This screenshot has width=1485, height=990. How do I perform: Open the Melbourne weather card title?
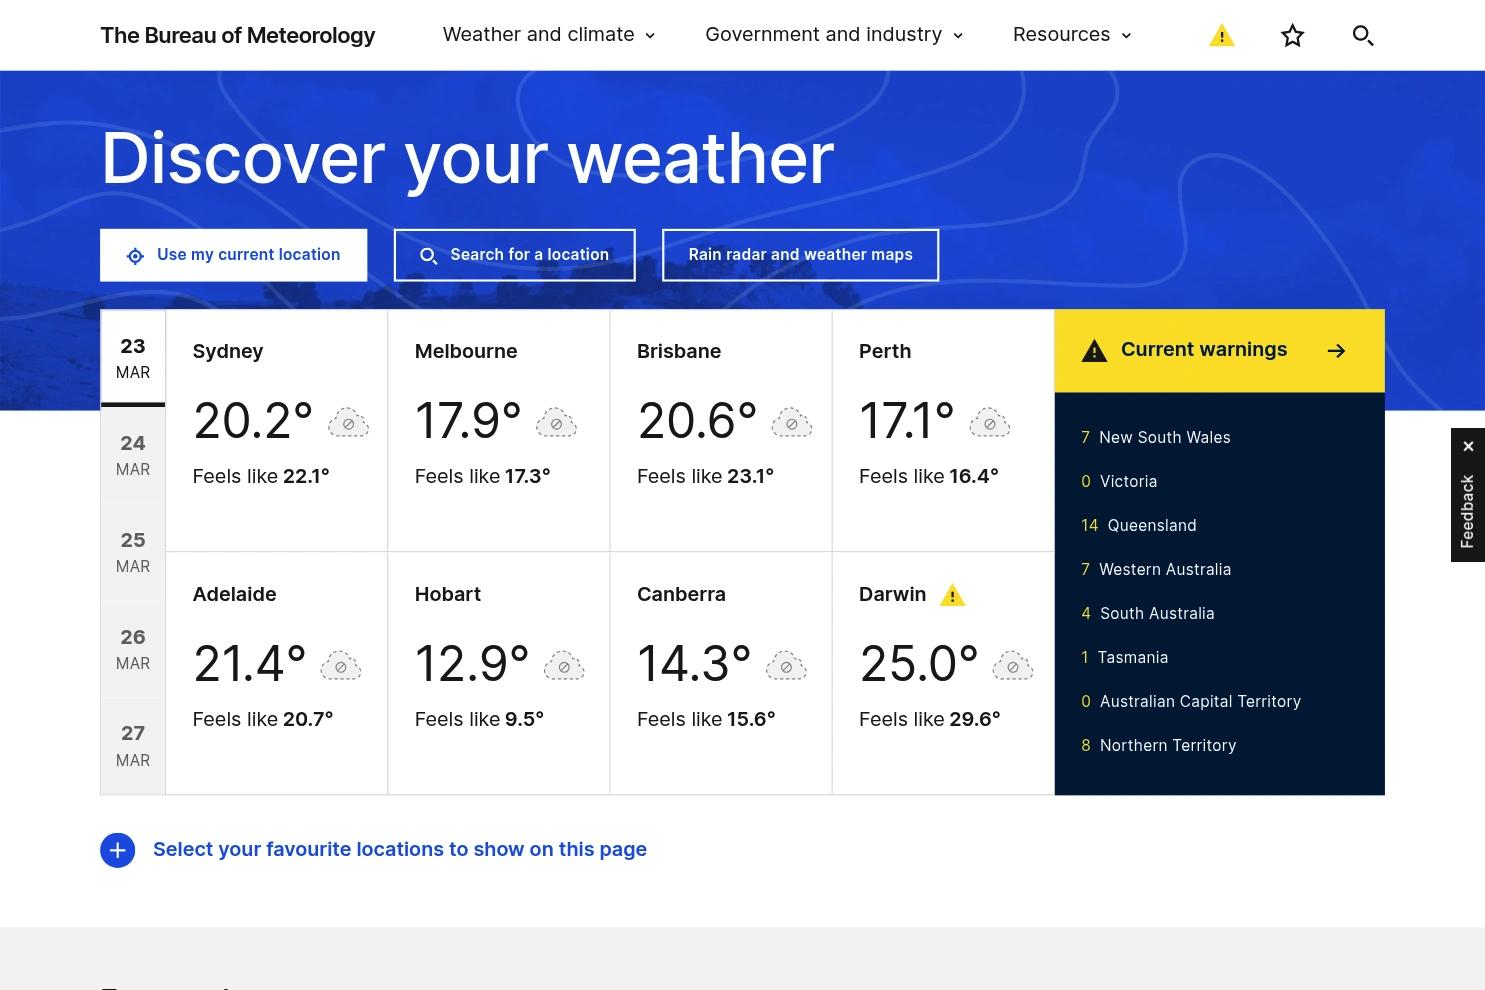coord(466,352)
